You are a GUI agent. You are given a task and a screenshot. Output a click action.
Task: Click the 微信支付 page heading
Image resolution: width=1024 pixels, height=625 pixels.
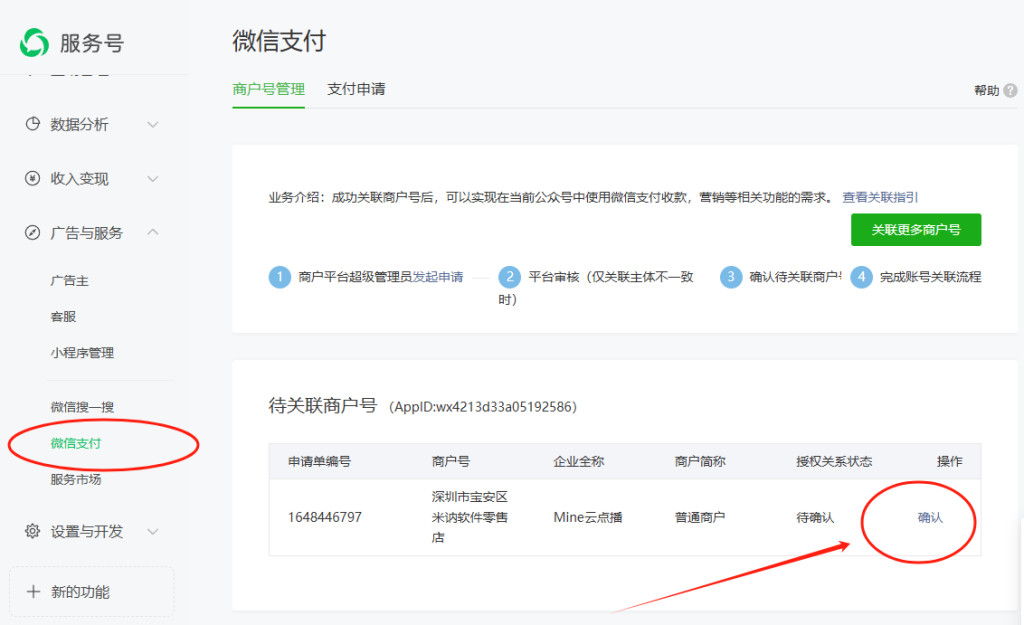(x=279, y=41)
